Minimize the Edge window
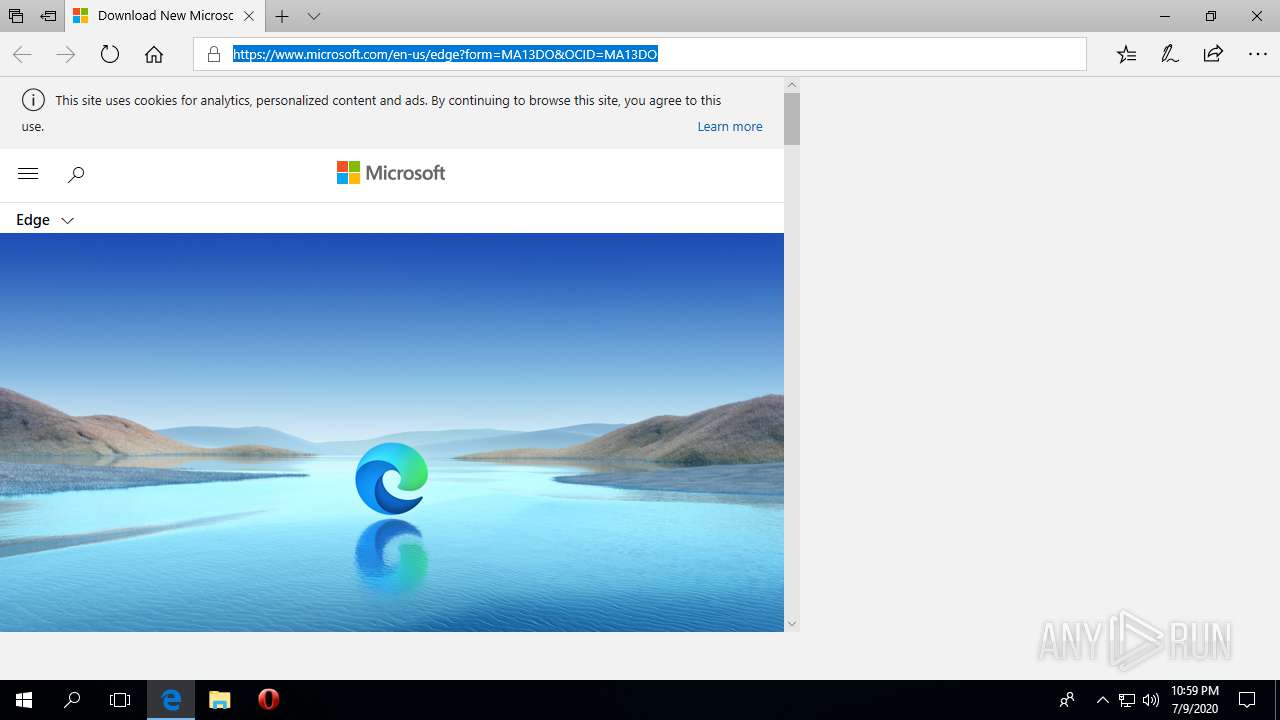The height and width of the screenshot is (720, 1280). click(1165, 16)
